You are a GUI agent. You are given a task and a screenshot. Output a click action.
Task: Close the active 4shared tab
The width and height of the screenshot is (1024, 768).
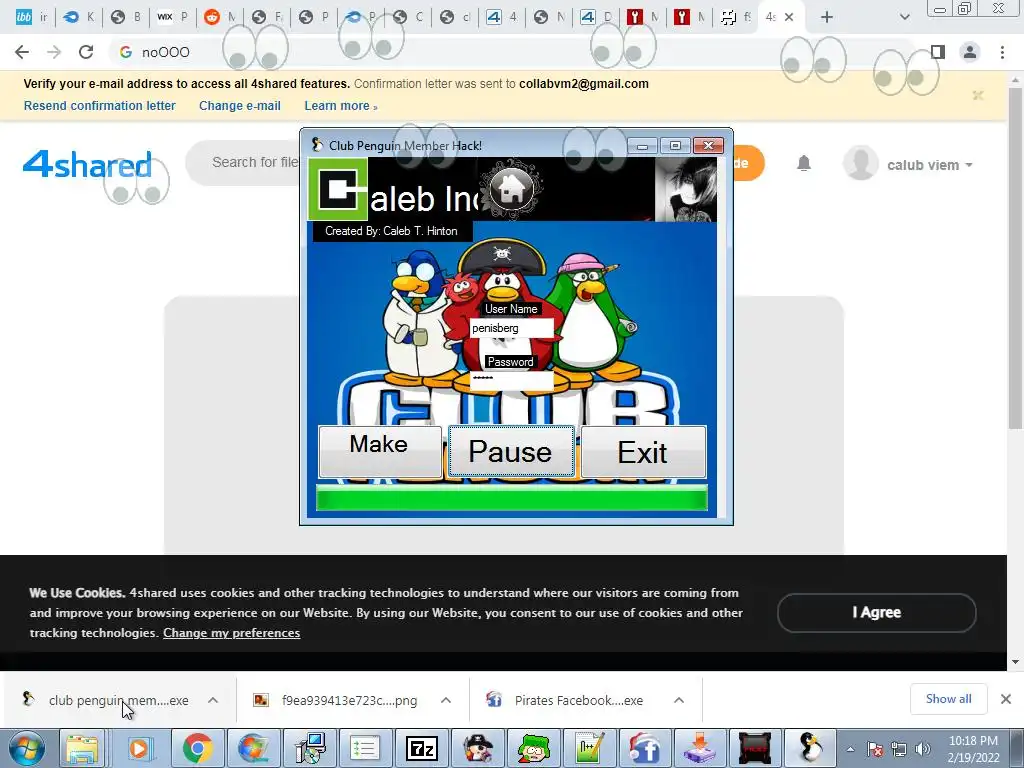[x=789, y=18]
